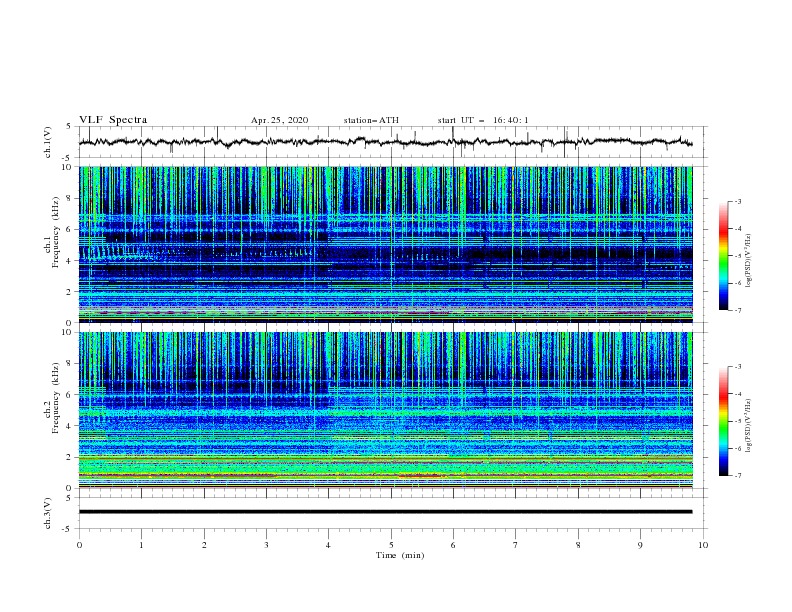Screen dimensions: 792x612
Task: Click the time axis tick label '0'
Action: [x=79, y=545]
